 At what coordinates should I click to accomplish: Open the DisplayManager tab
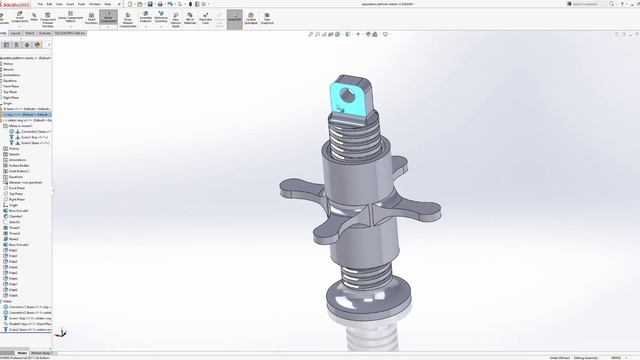click(38, 45)
